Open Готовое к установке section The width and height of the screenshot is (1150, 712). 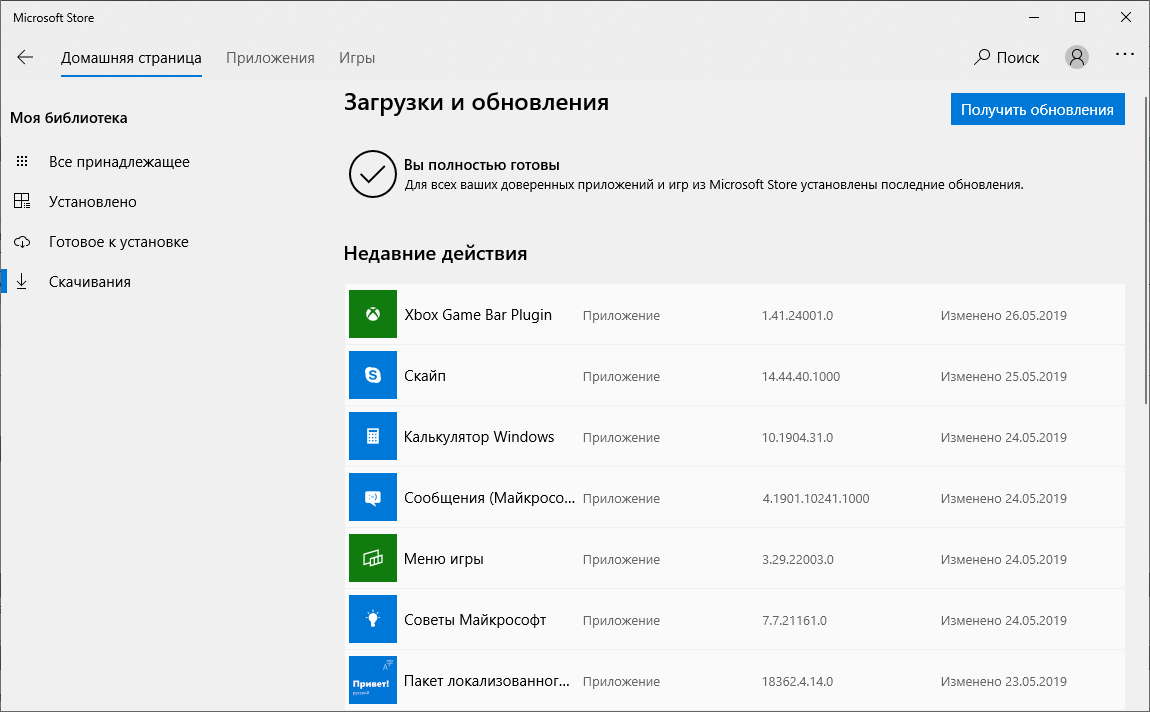click(x=119, y=242)
